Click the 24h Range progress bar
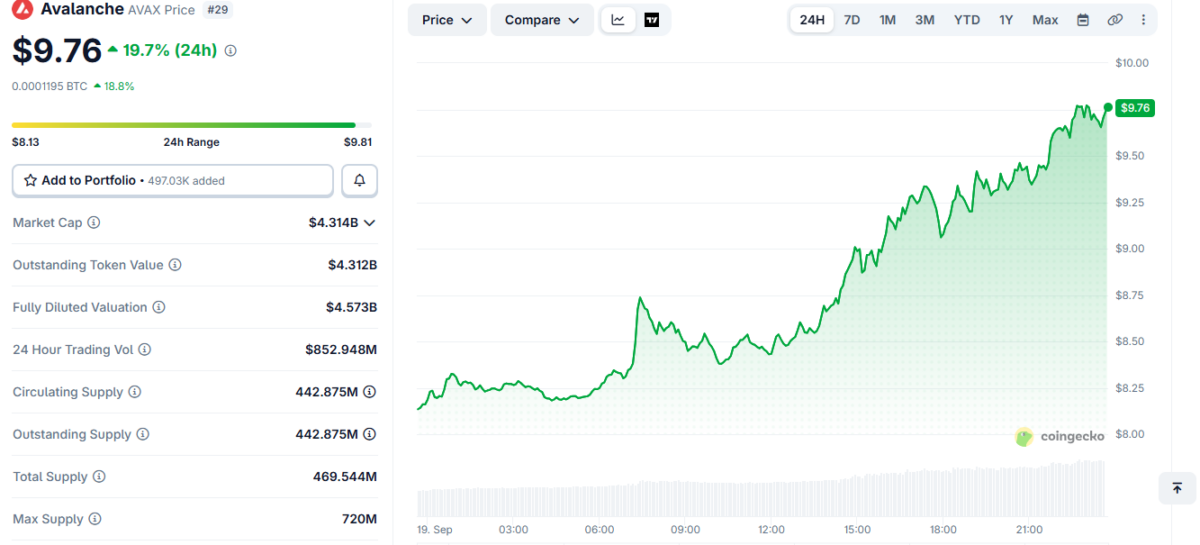 192,125
